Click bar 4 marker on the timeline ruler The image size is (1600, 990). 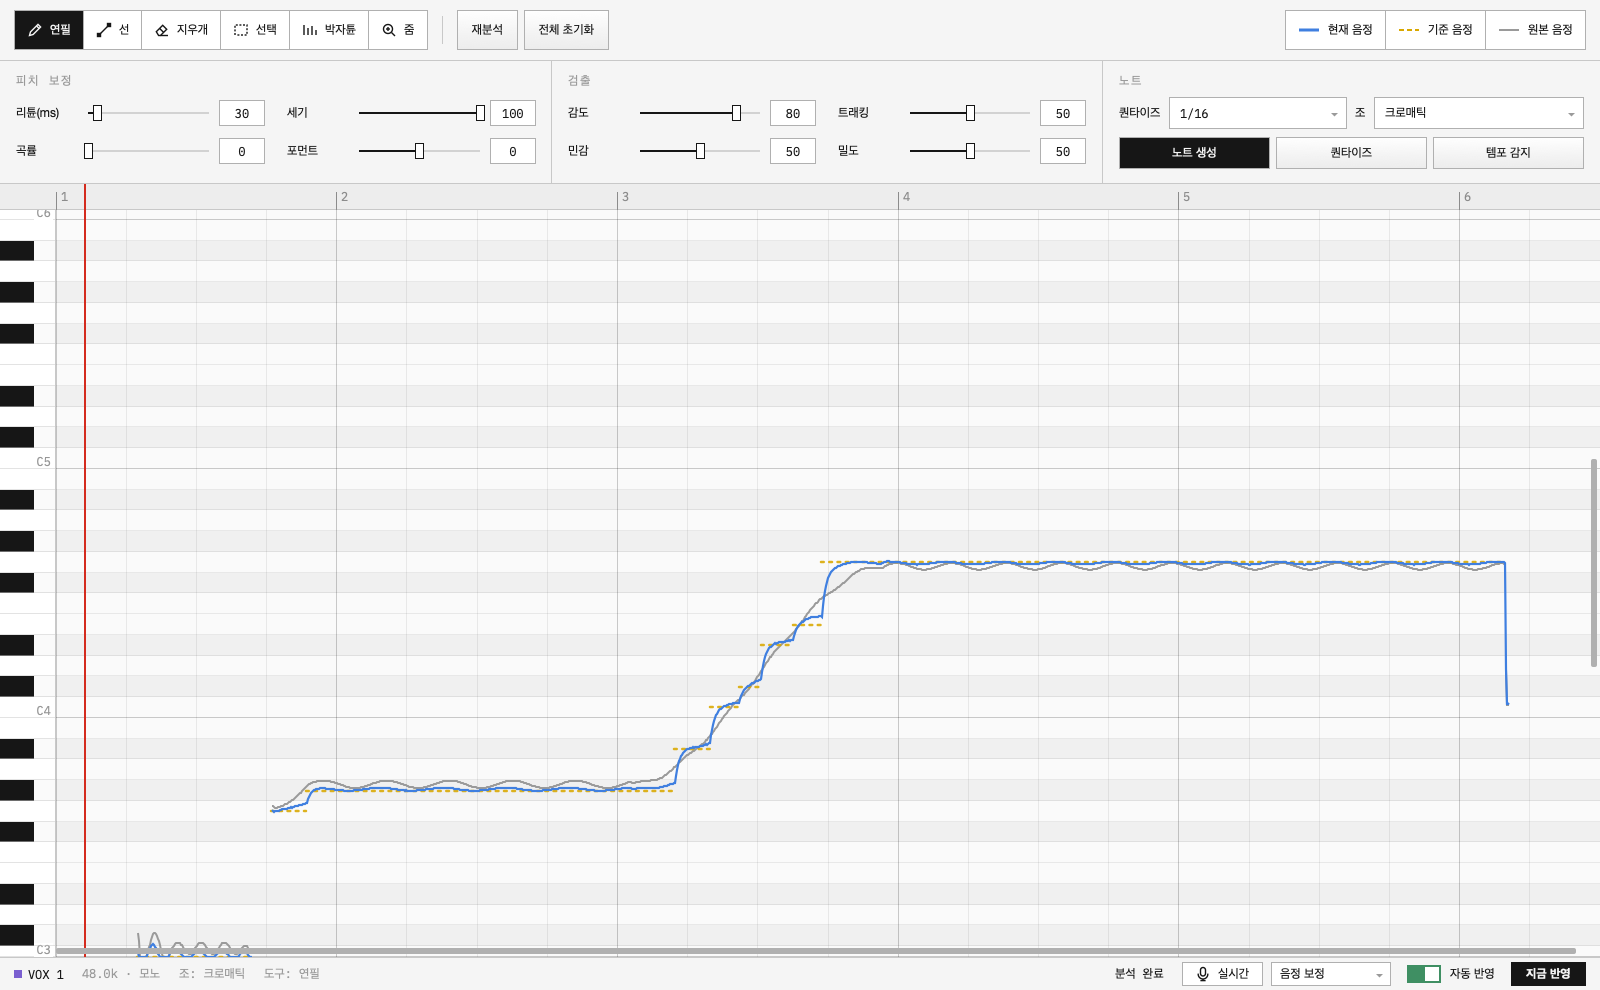pyautogui.click(x=906, y=197)
